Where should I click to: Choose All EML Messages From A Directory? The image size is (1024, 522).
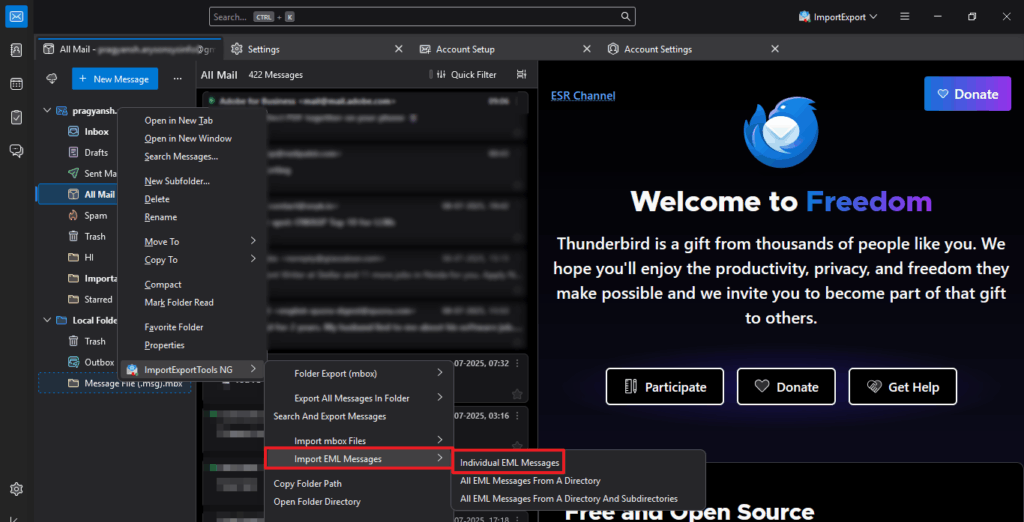tap(530, 481)
